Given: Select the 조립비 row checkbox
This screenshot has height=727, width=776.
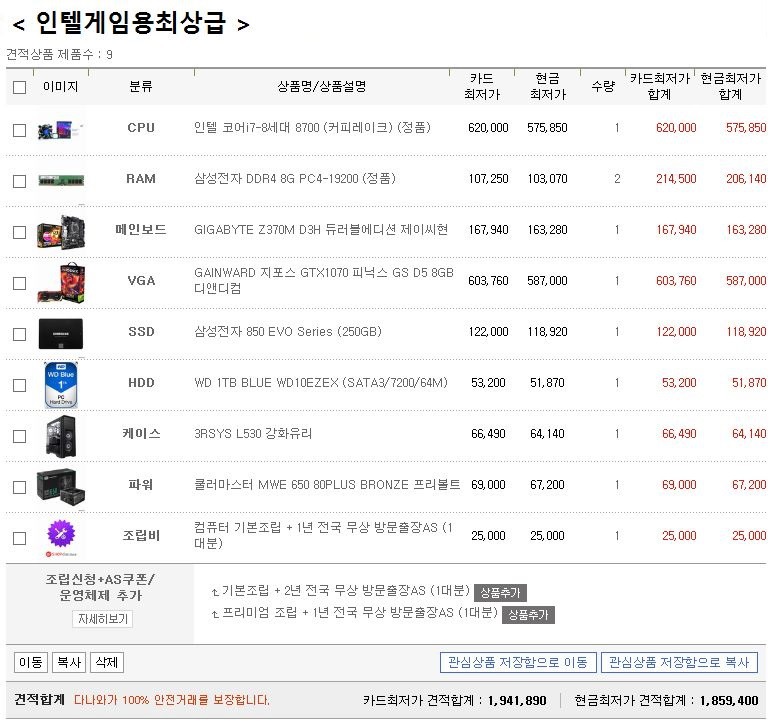Looking at the screenshot, I should pyautogui.click(x=19, y=538).
